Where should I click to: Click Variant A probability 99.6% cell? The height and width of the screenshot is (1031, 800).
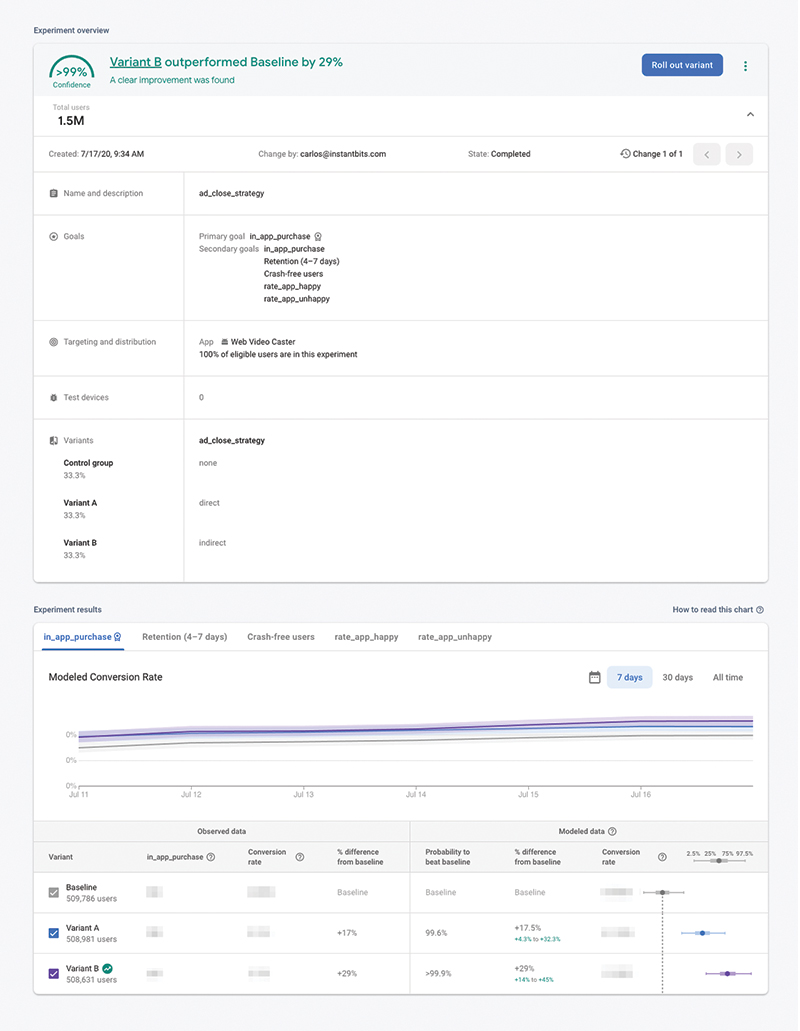click(436, 933)
